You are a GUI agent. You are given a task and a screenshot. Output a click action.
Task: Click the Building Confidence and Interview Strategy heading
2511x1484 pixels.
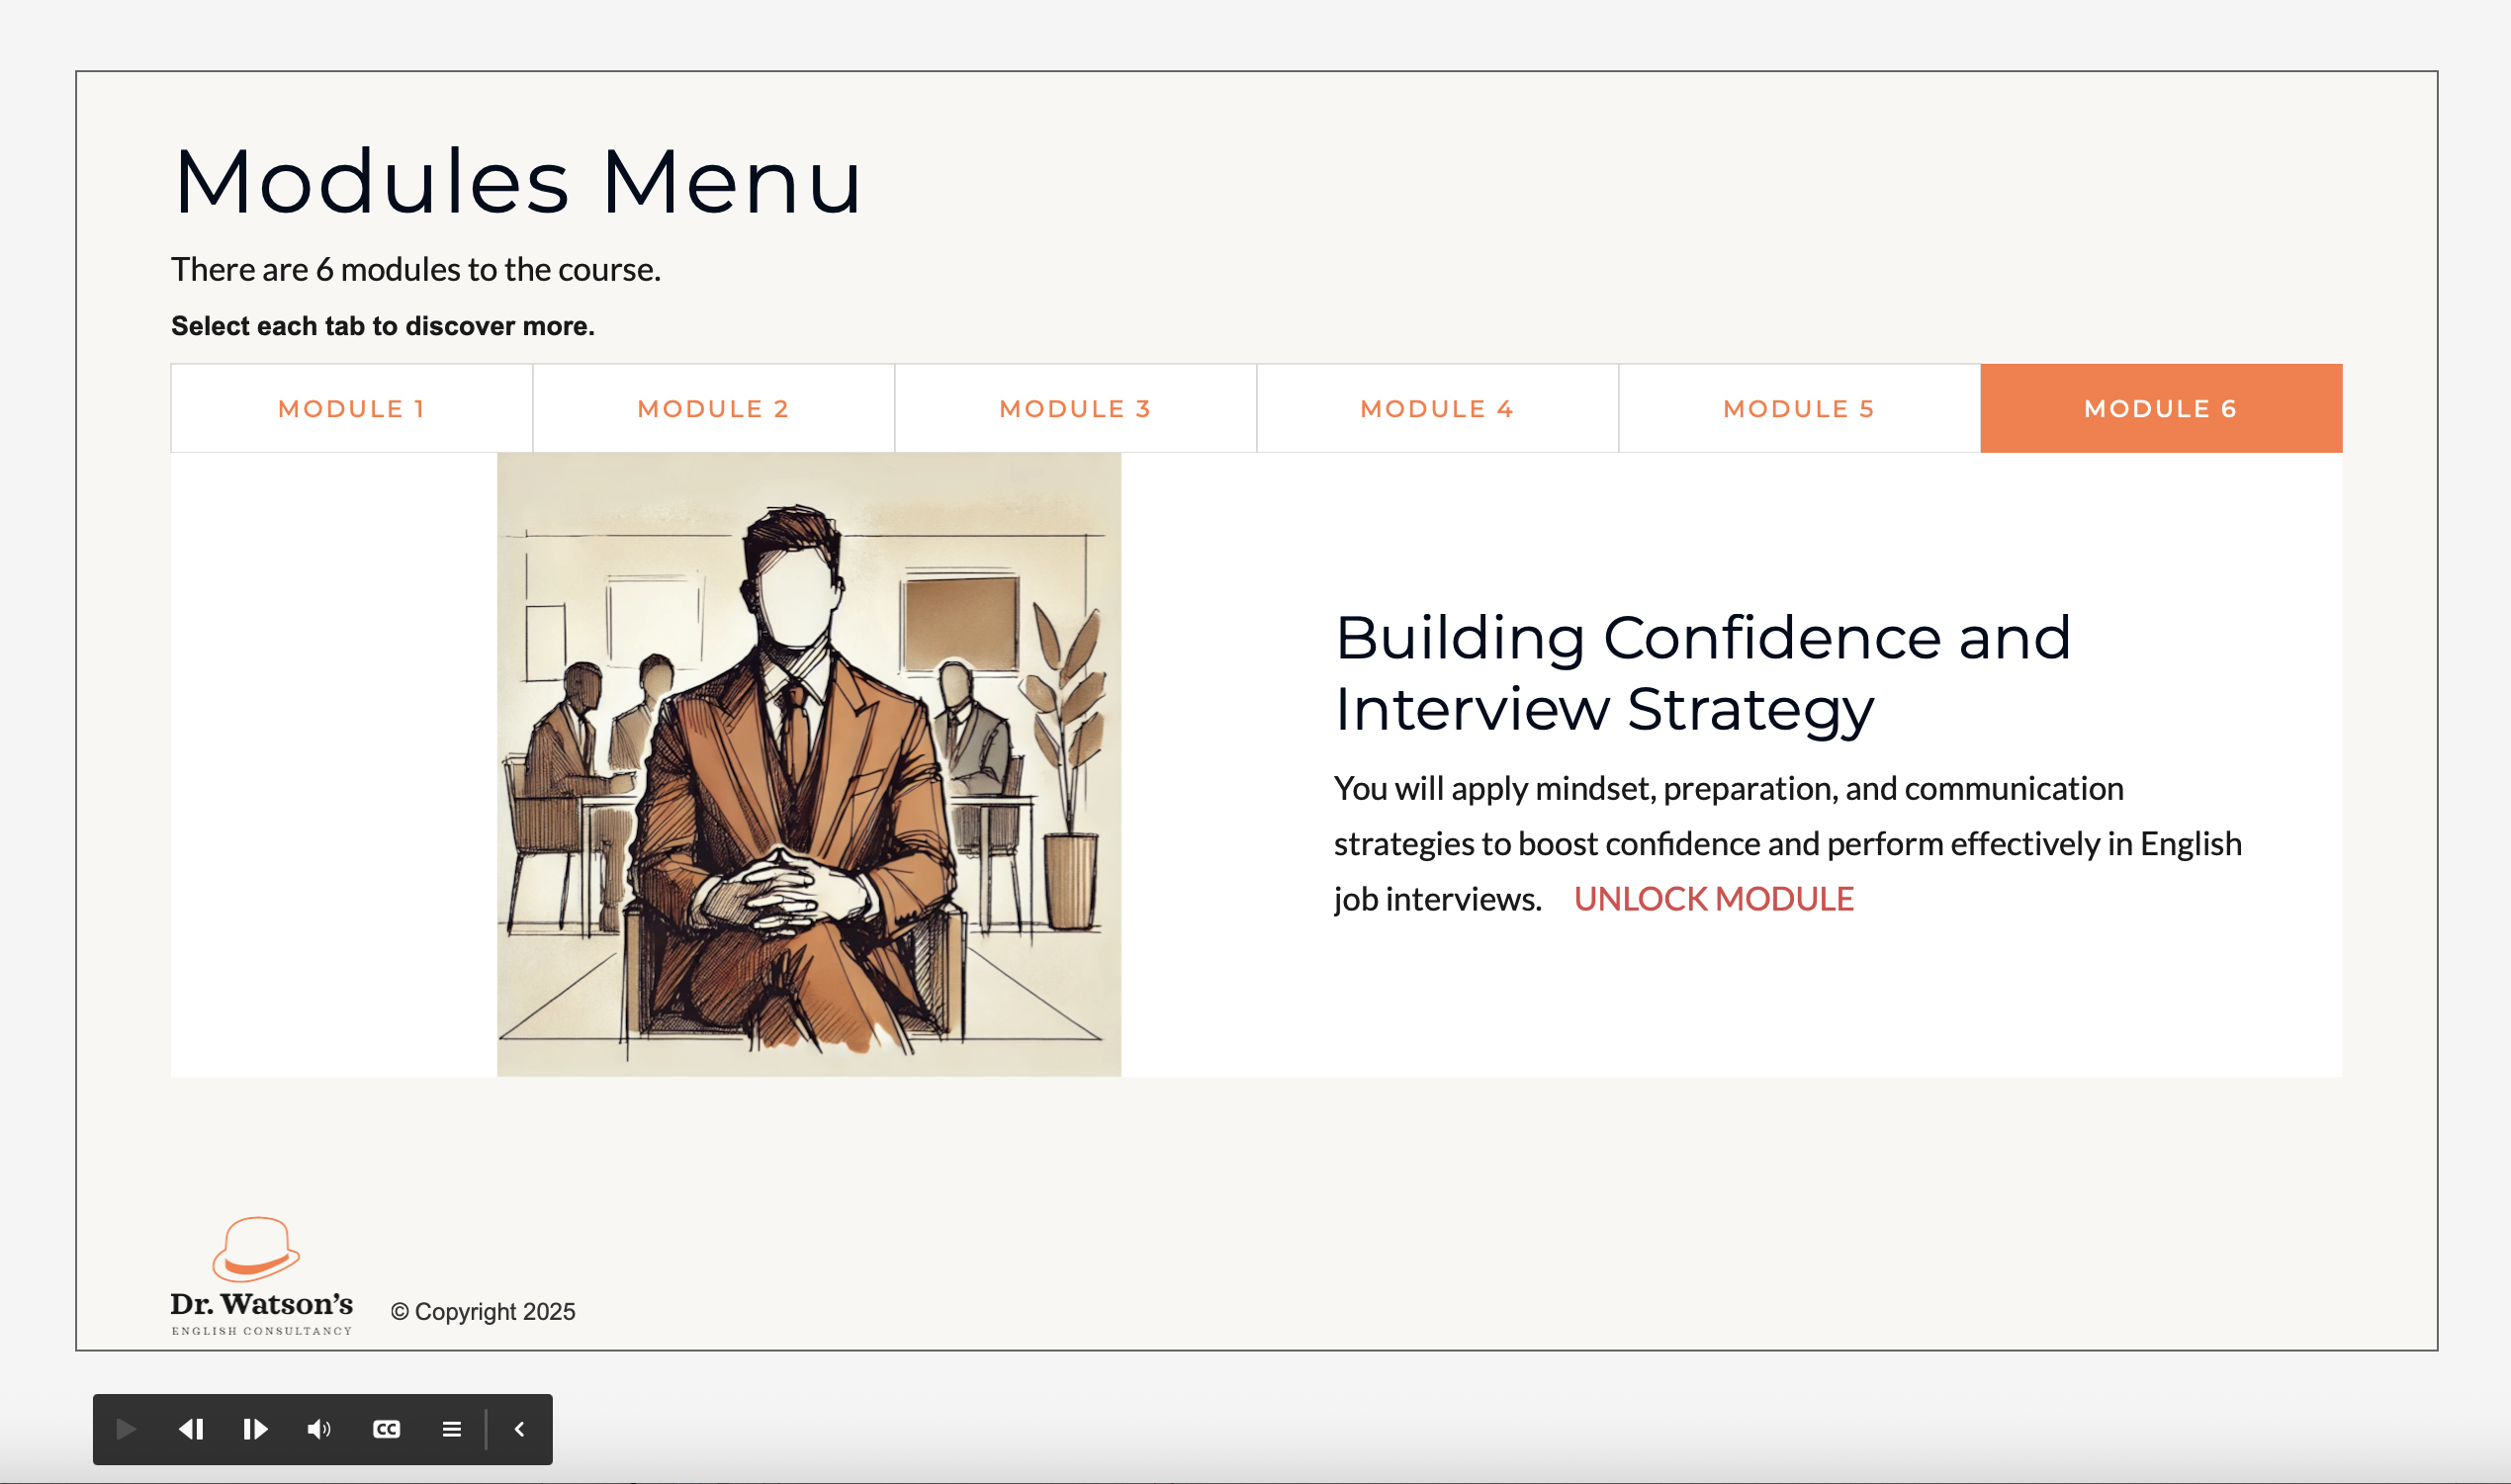1702,673
